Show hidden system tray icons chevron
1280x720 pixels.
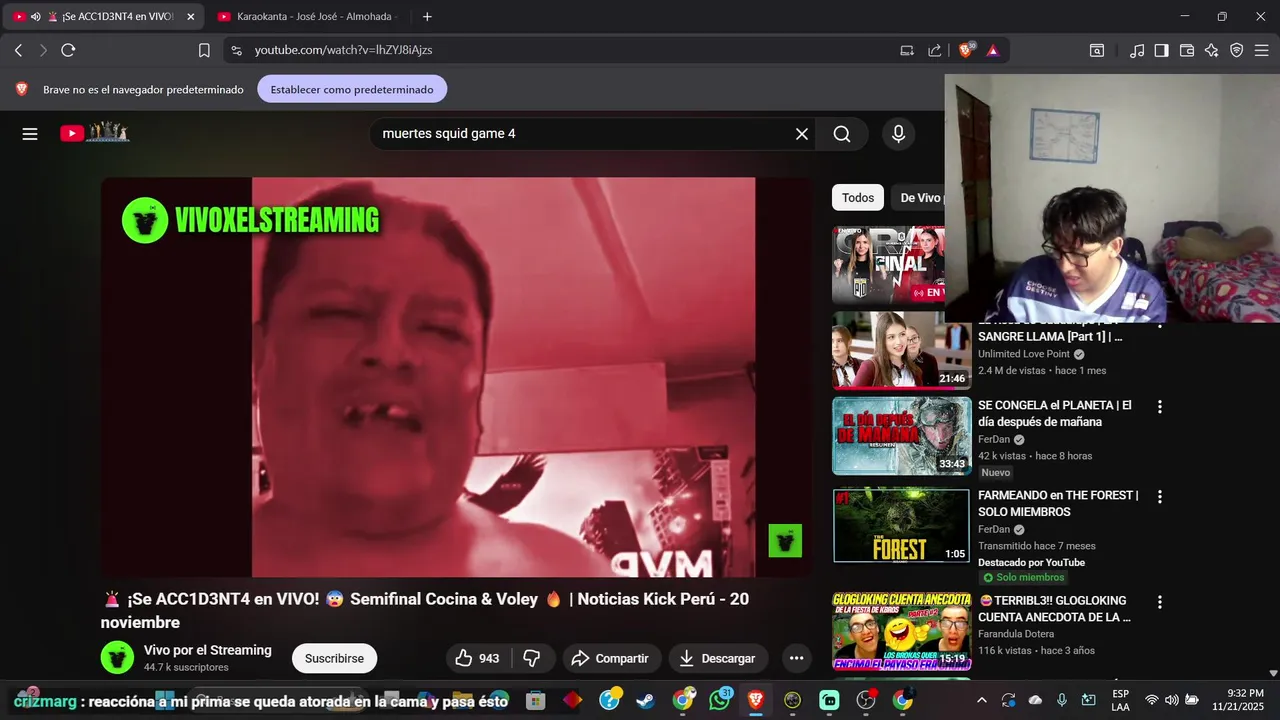pos(981,700)
